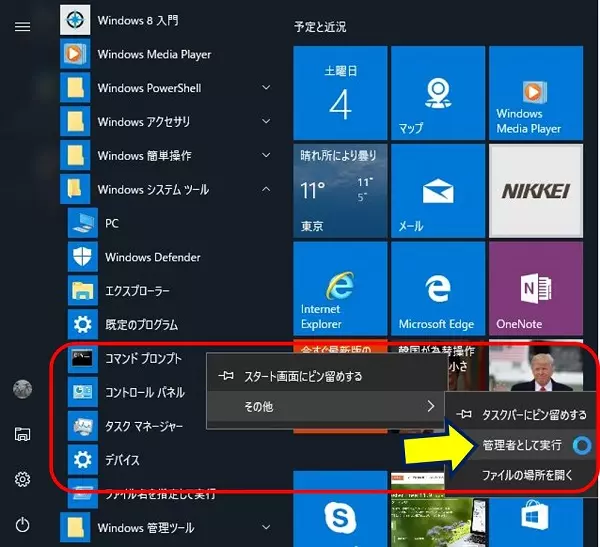Click the コマンド プロンプト label
600x547 pixels.
143,359
